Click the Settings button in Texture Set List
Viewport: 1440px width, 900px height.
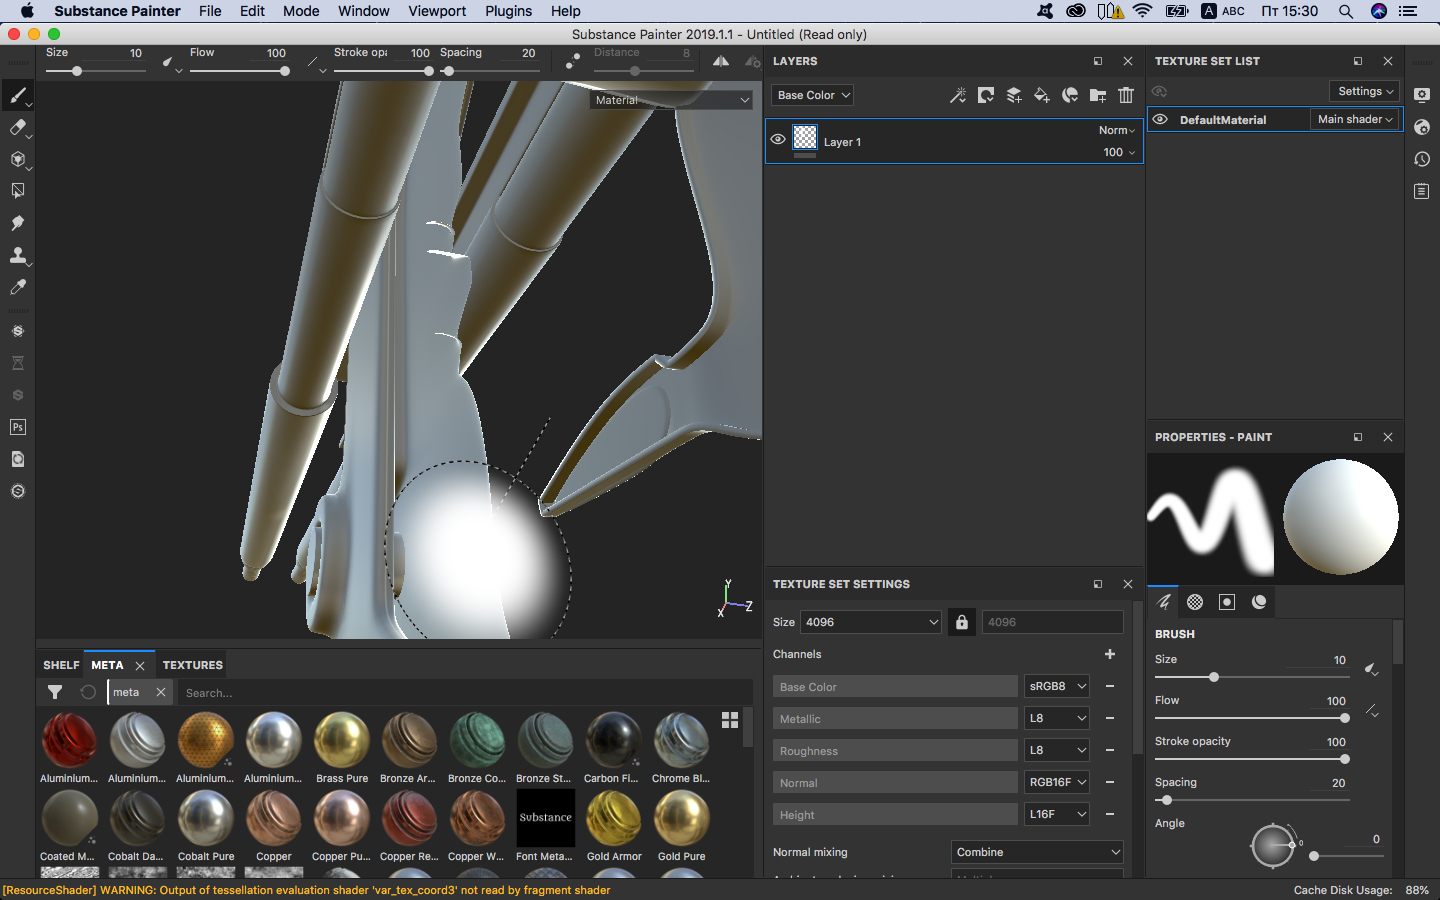(1366, 91)
